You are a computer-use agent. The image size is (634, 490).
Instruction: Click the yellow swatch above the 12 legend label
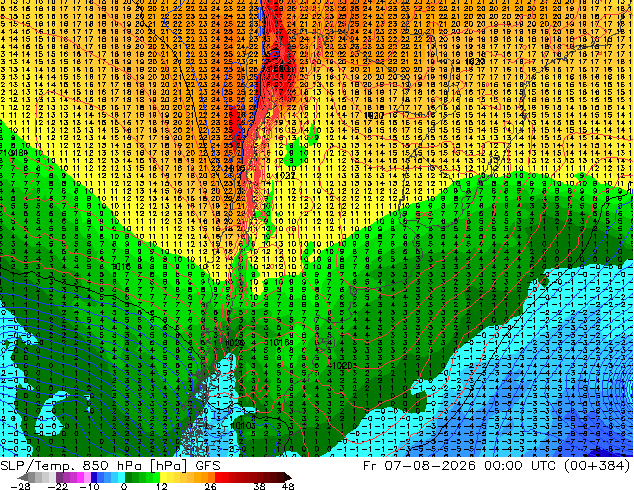(x=163, y=477)
